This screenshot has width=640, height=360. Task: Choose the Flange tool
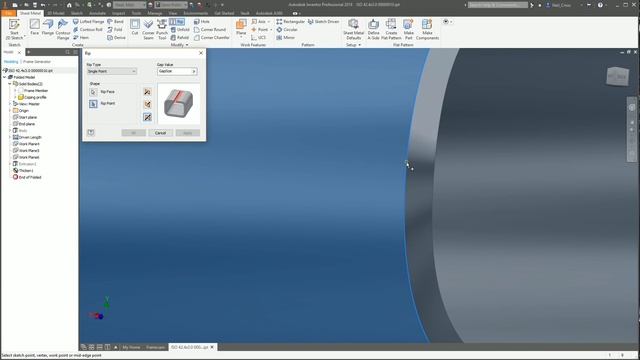48,28
